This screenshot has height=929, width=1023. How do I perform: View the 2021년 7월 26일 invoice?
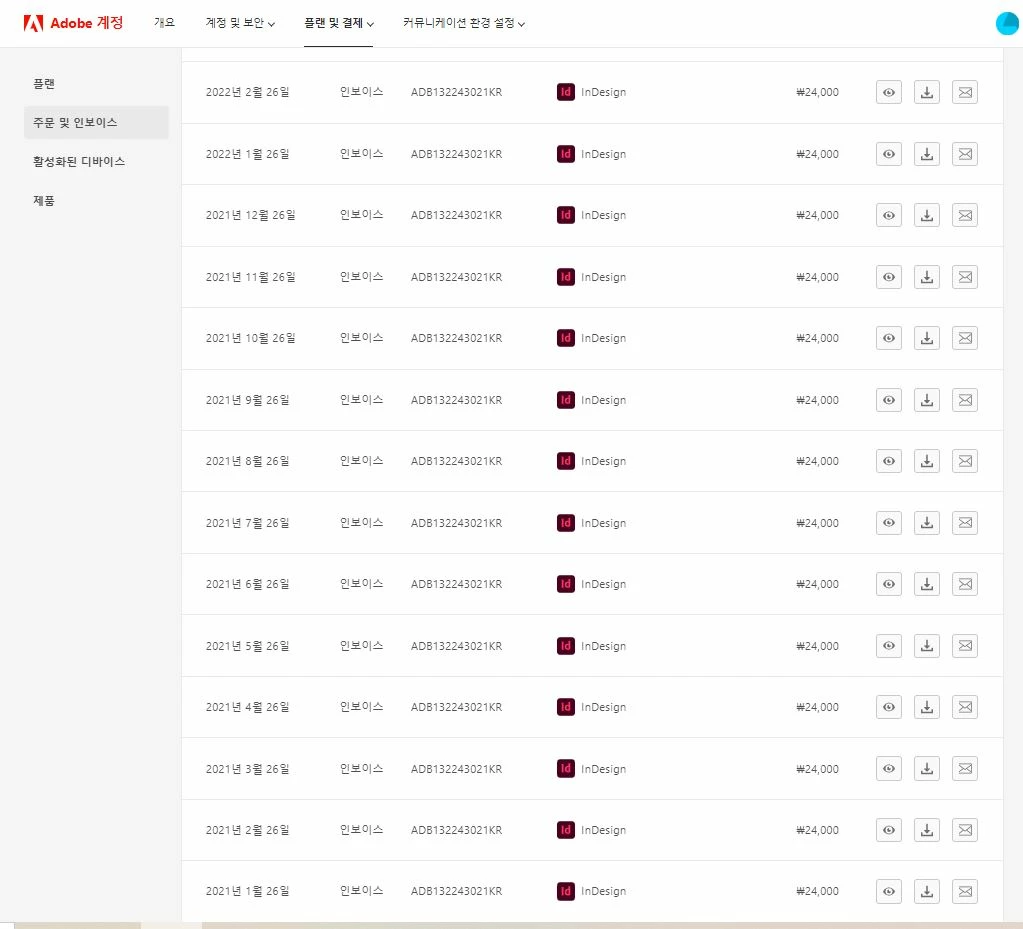point(889,523)
